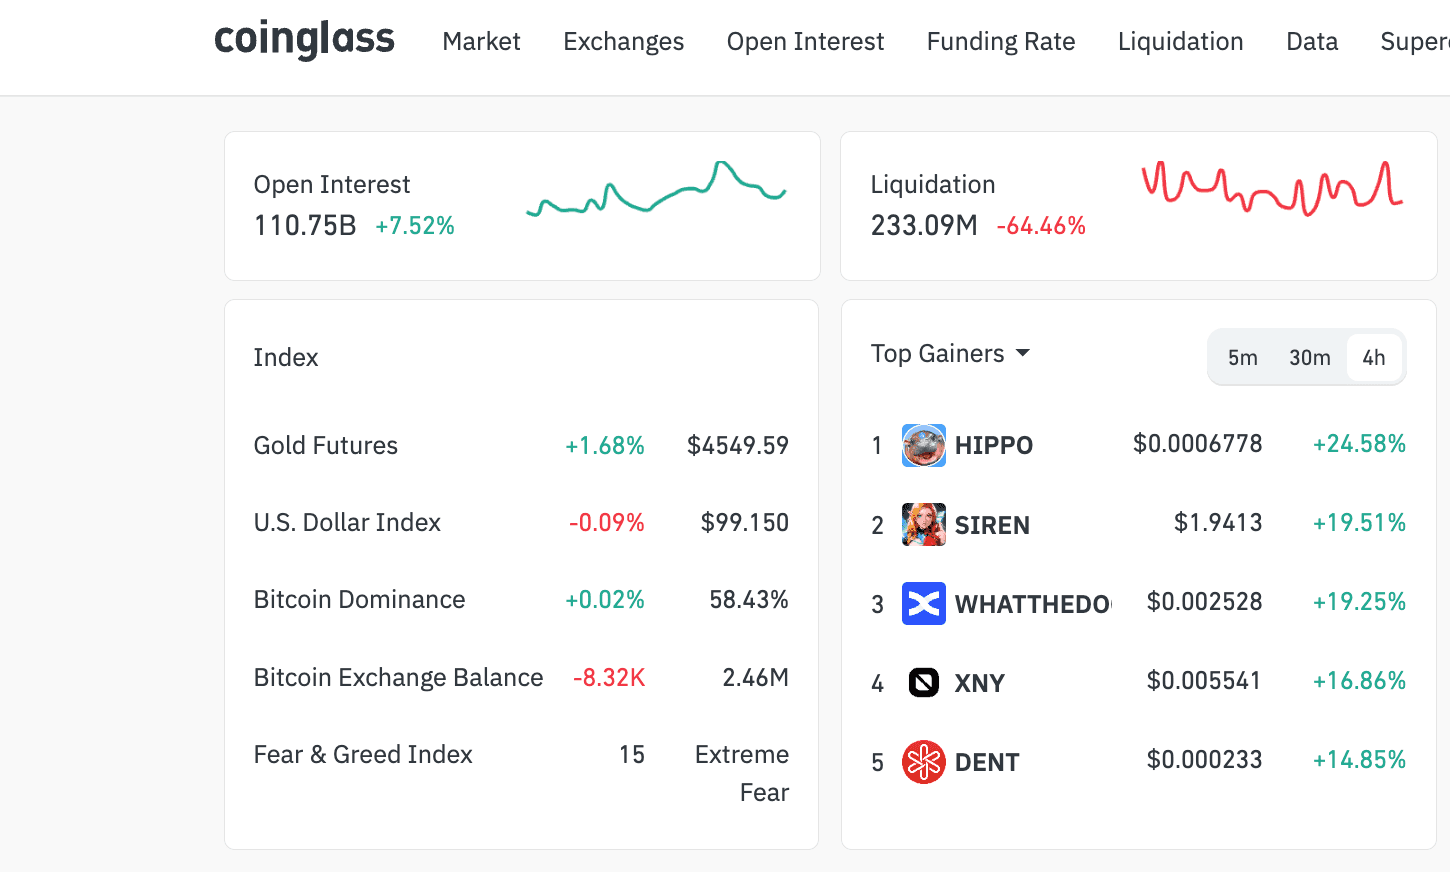Switch gainers timeframe to 30m
This screenshot has width=1450, height=872.
[x=1309, y=358]
